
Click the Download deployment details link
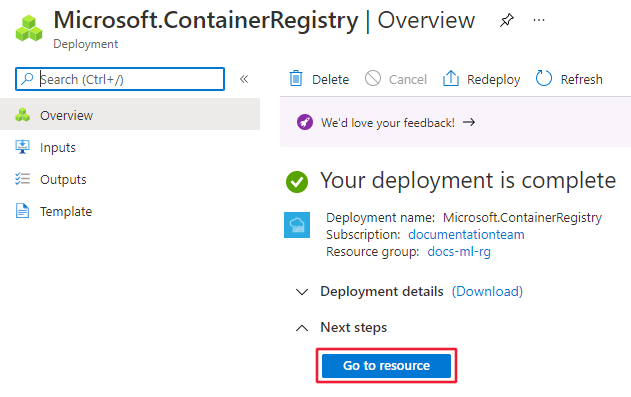487,291
